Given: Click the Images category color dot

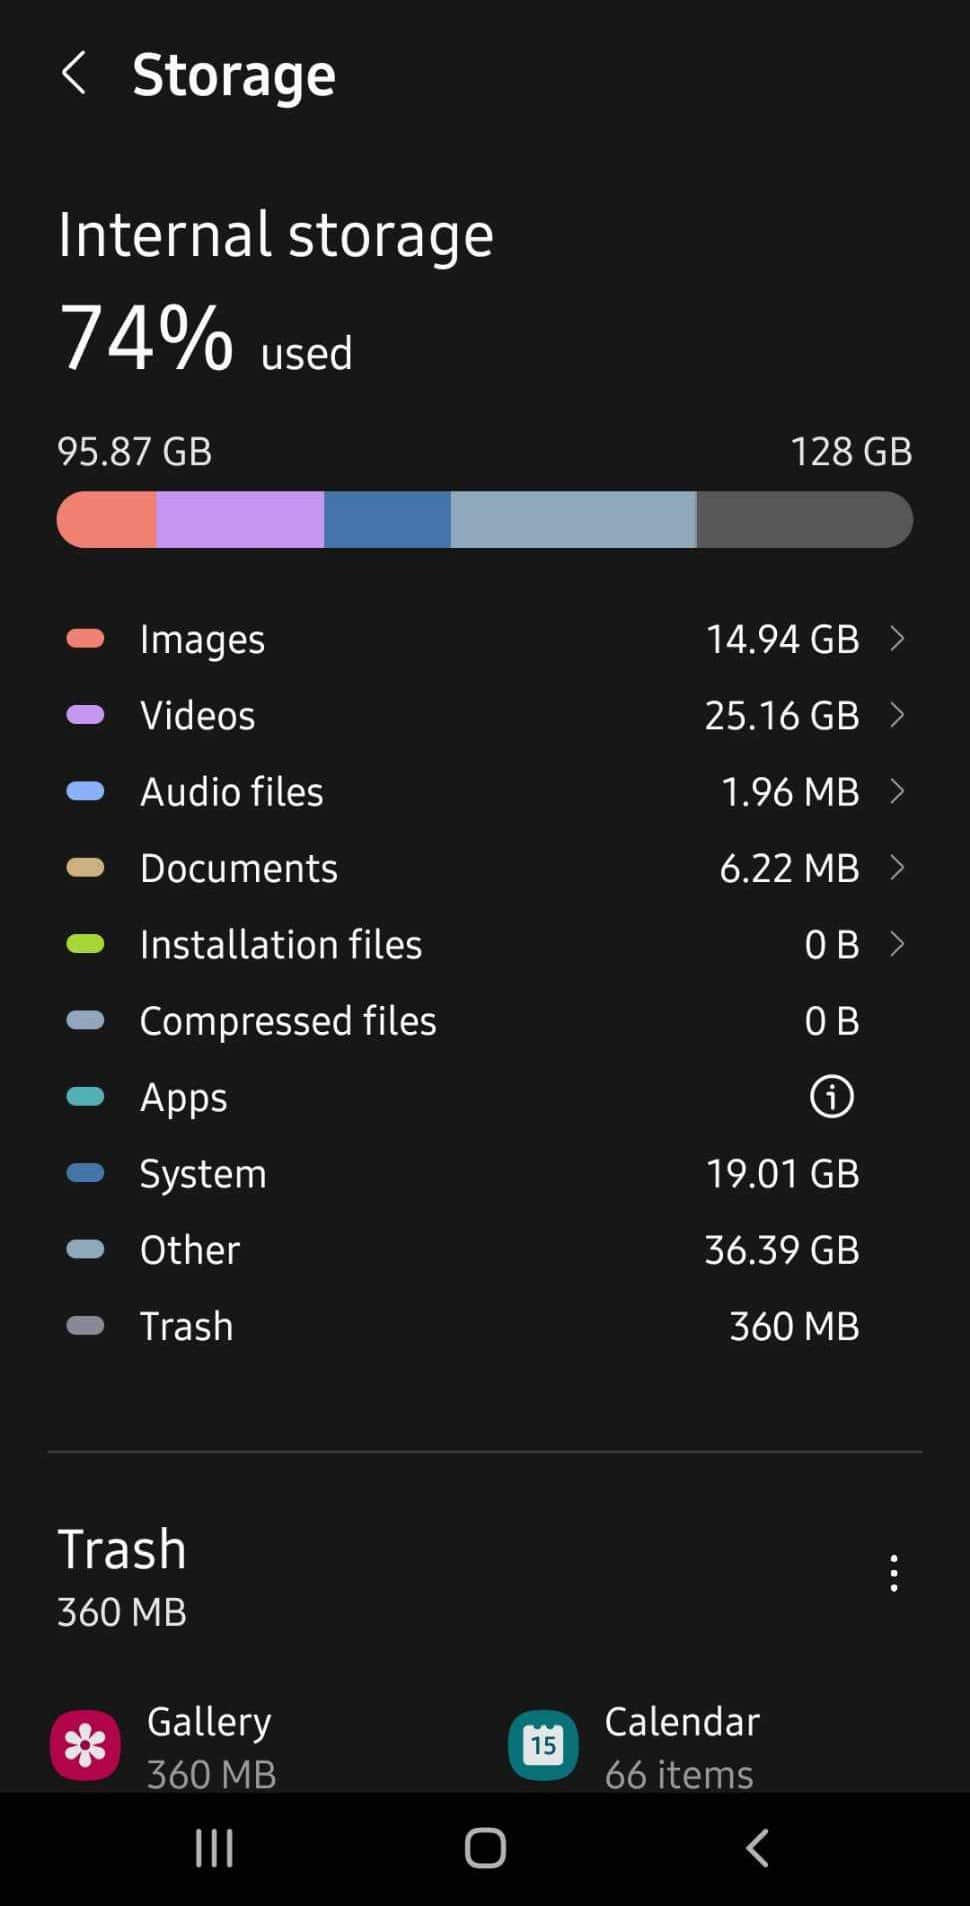Looking at the screenshot, I should (x=86, y=639).
